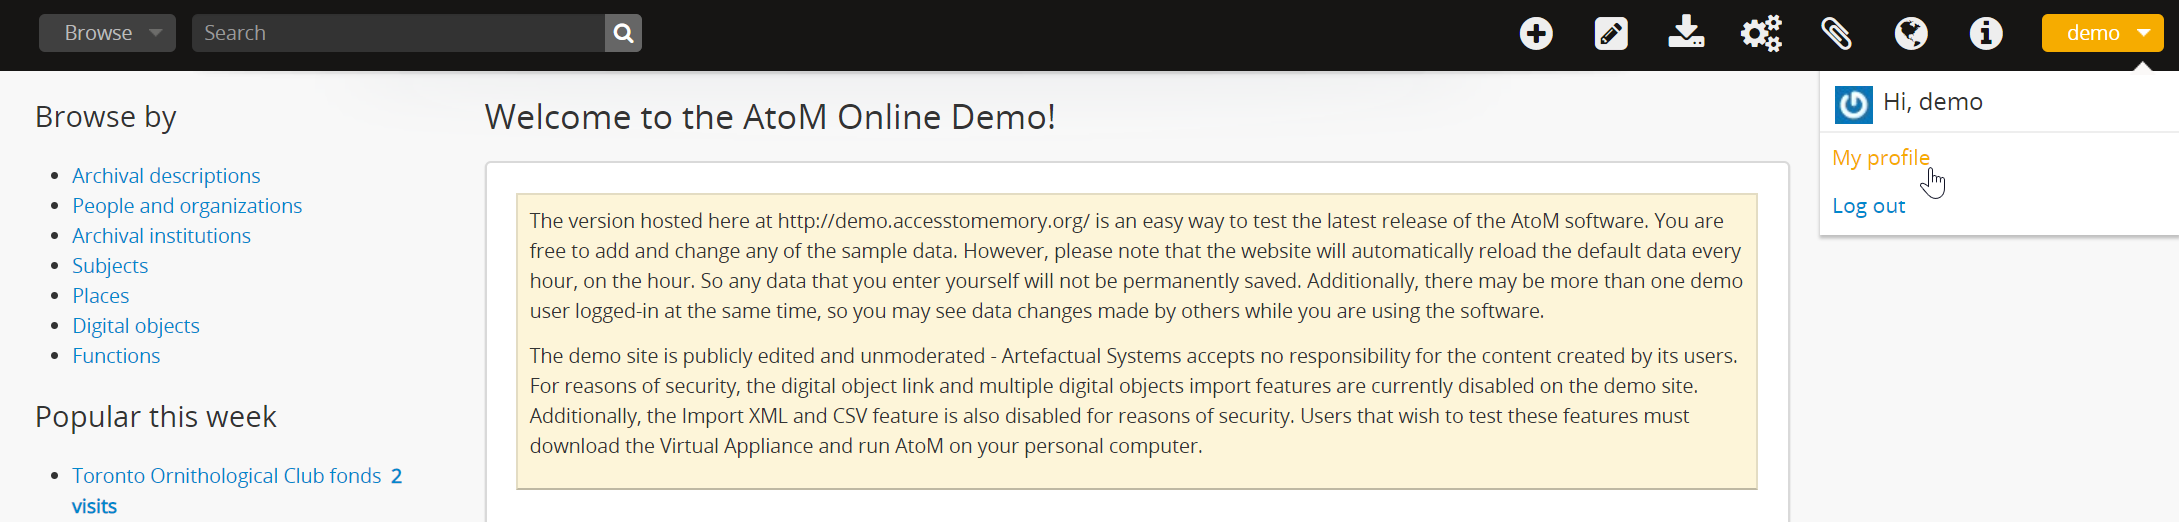The height and width of the screenshot is (522, 2179).
Task: Open the Digital objects link
Action: point(136,326)
